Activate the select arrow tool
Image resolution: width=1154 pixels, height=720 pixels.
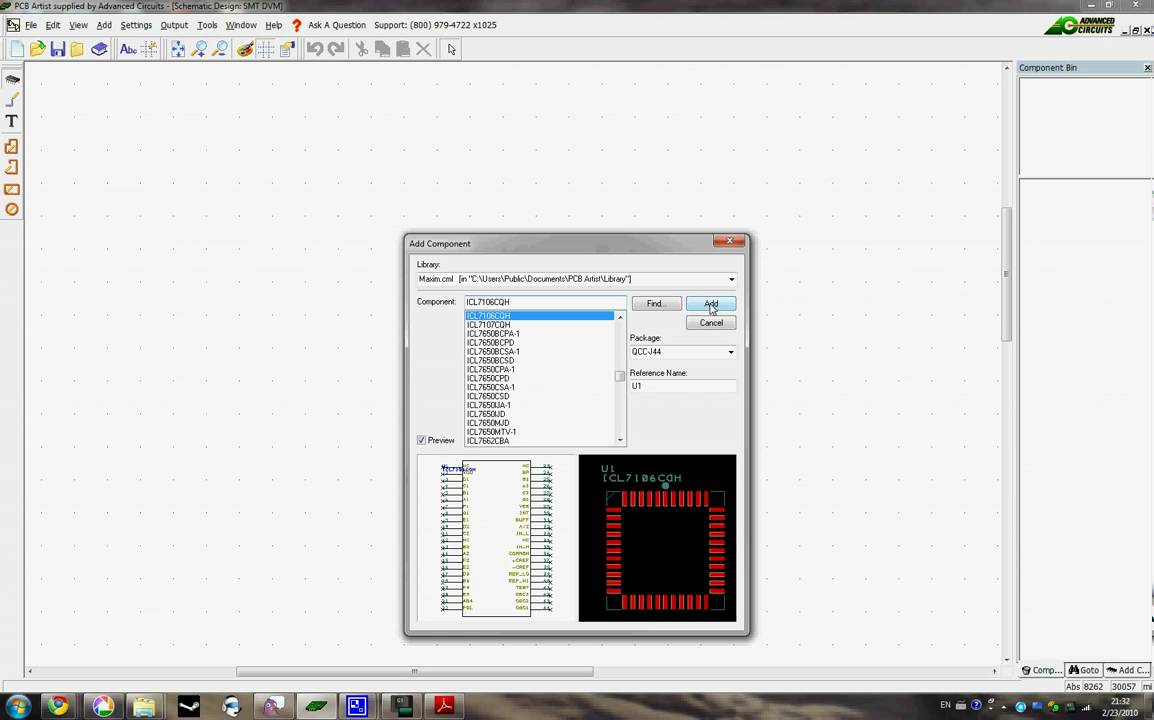coord(451,49)
